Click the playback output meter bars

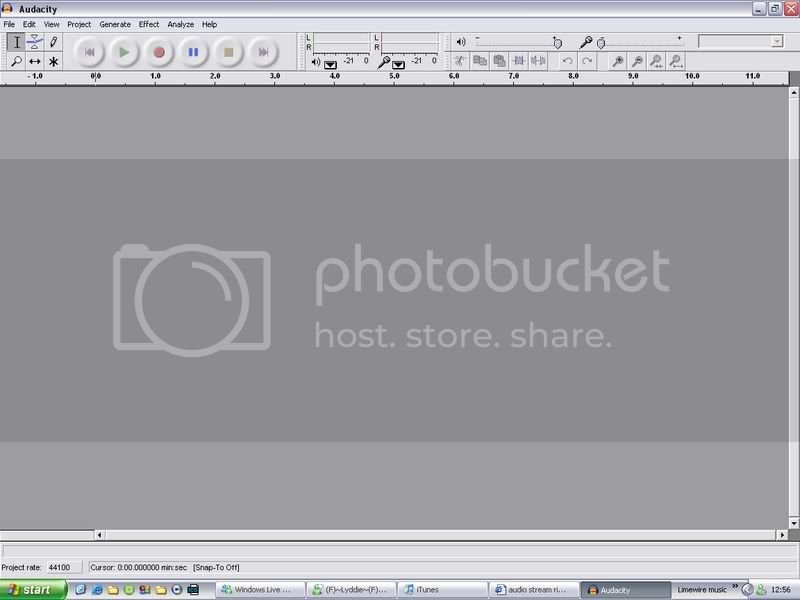(341, 43)
